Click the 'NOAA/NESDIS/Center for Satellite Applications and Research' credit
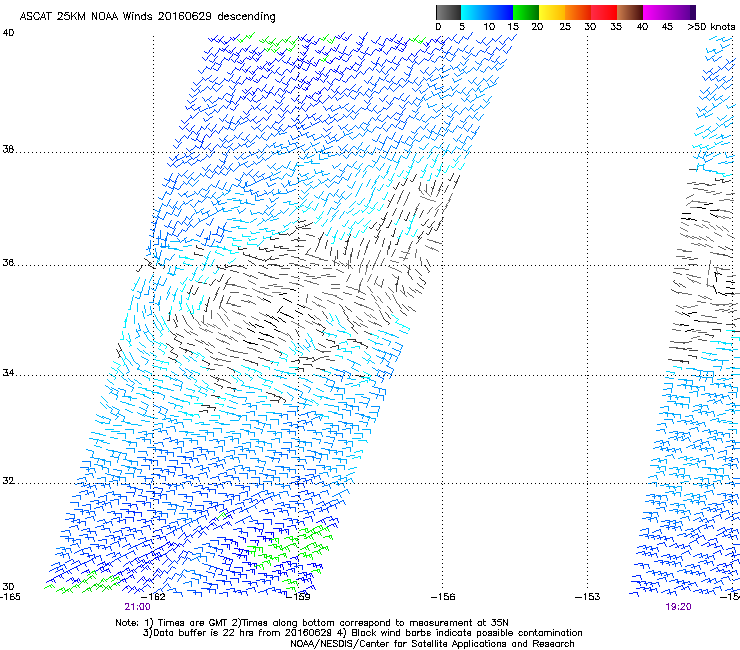Viewport: 740px width, 650px height. 432,644
